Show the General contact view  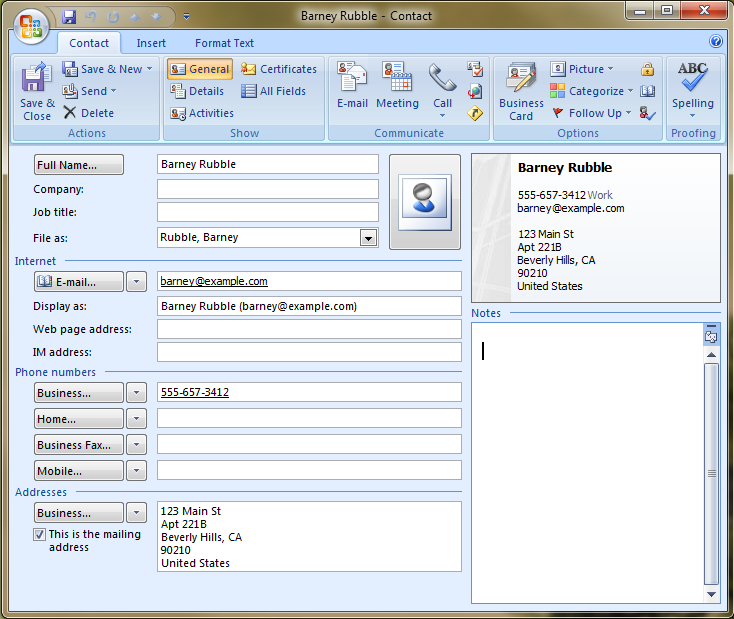[x=200, y=69]
